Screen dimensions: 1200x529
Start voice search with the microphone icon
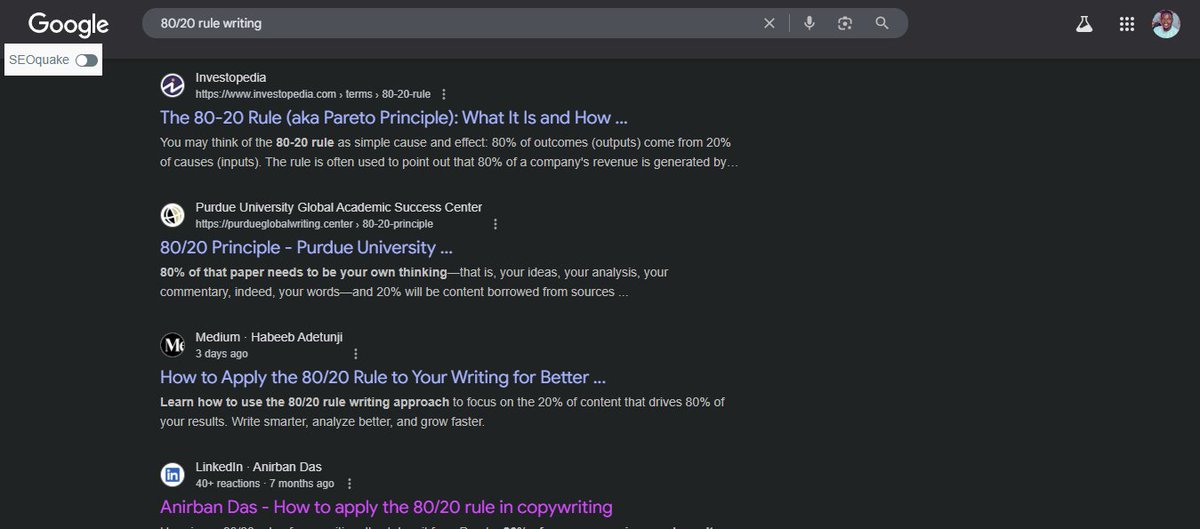pyautogui.click(x=809, y=23)
